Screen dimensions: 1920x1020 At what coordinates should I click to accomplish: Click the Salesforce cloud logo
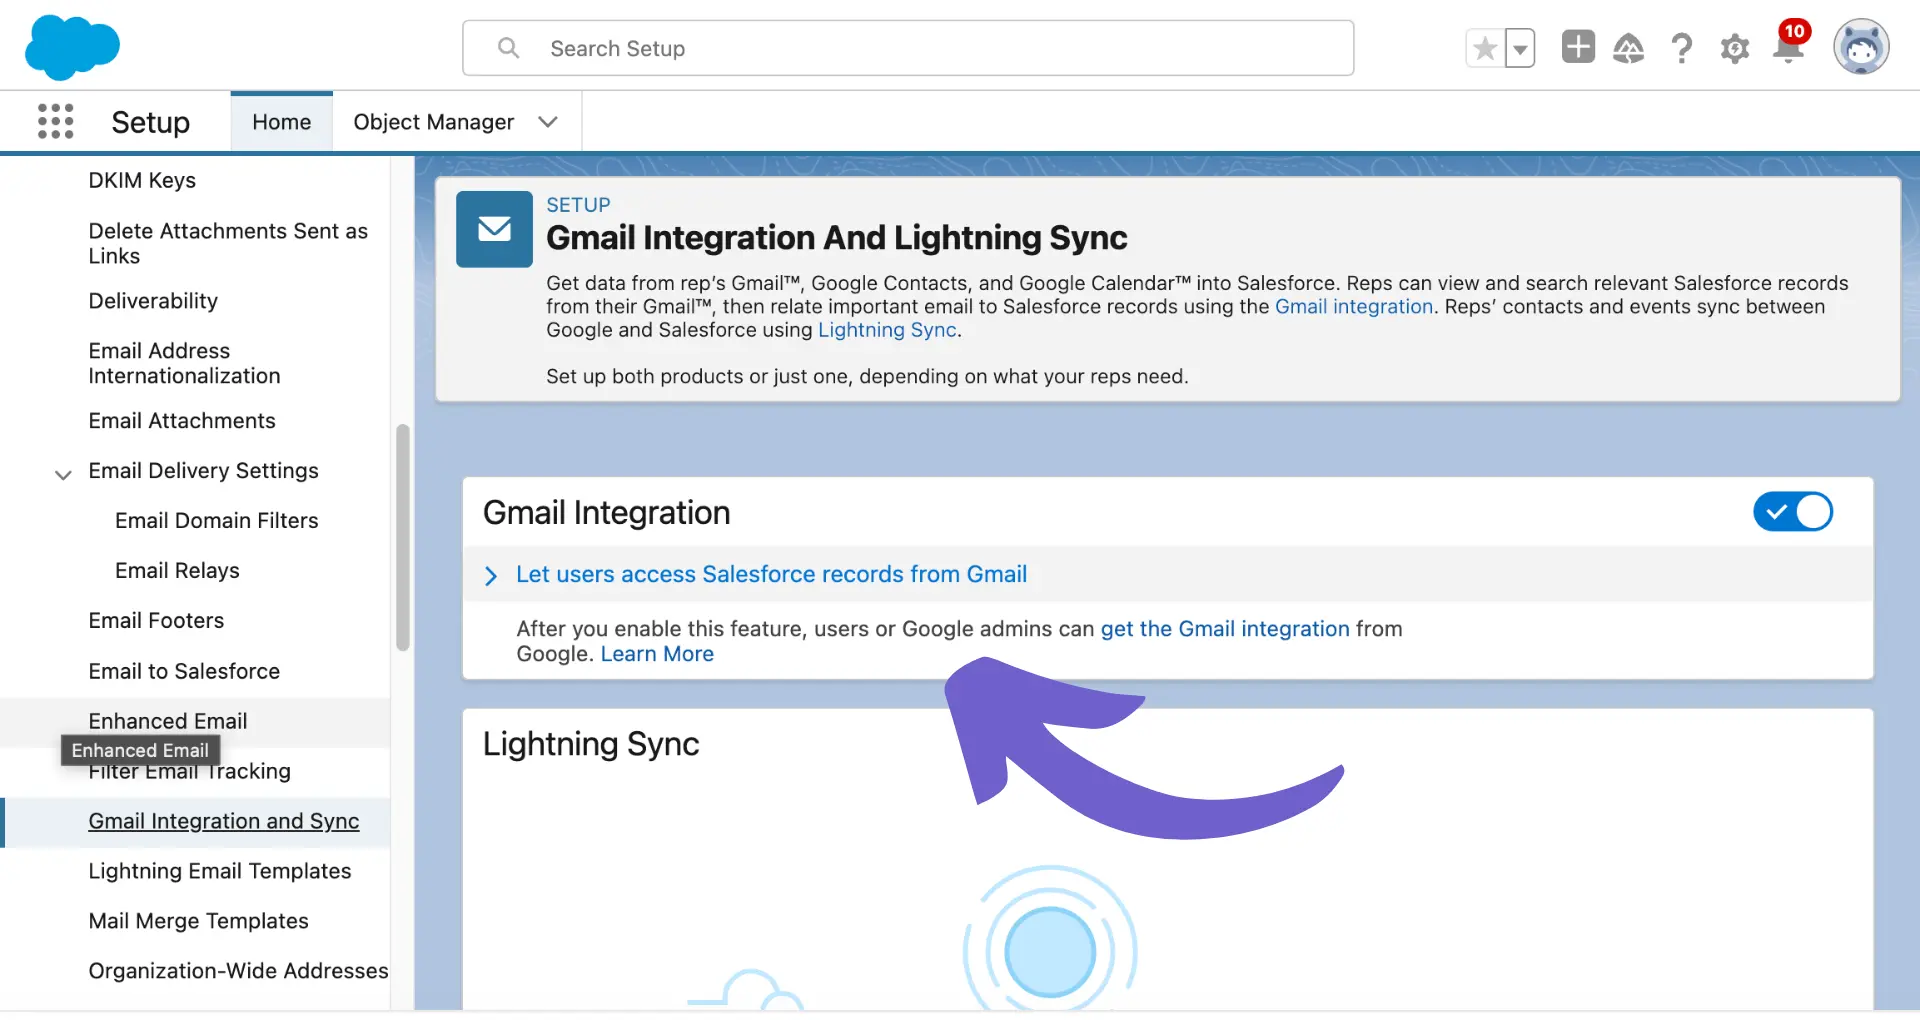pyautogui.click(x=72, y=47)
